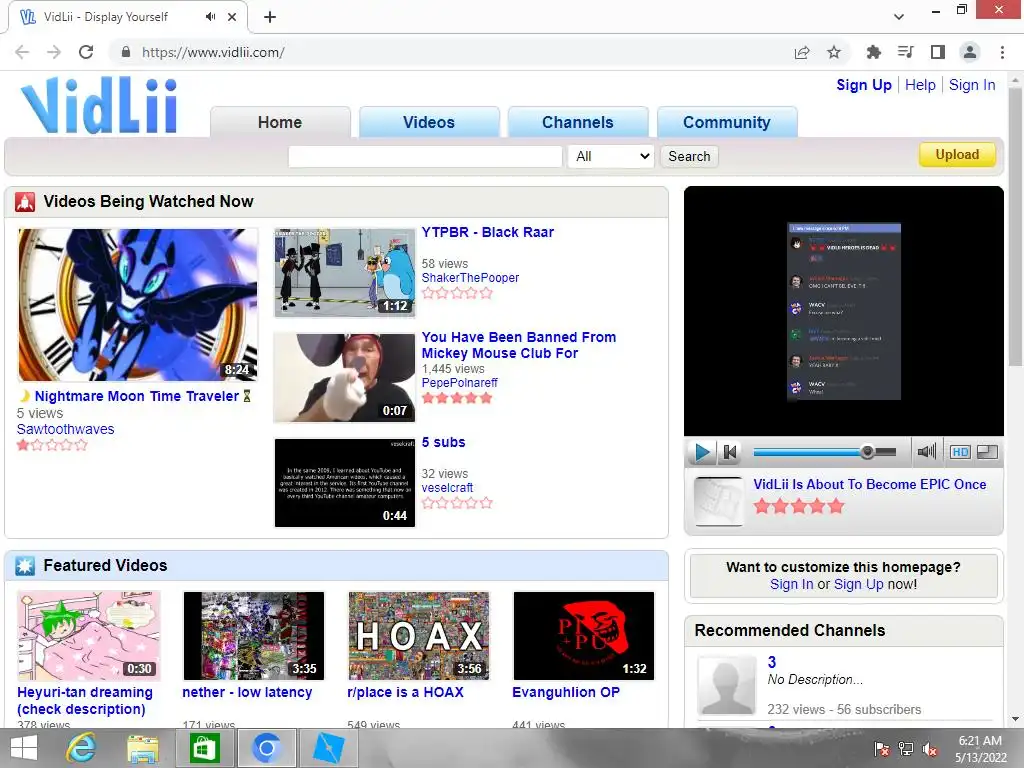This screenshot has height=768, width=1024.
Task: Open the browser profile icon
Action: click(x=970, y=52)
